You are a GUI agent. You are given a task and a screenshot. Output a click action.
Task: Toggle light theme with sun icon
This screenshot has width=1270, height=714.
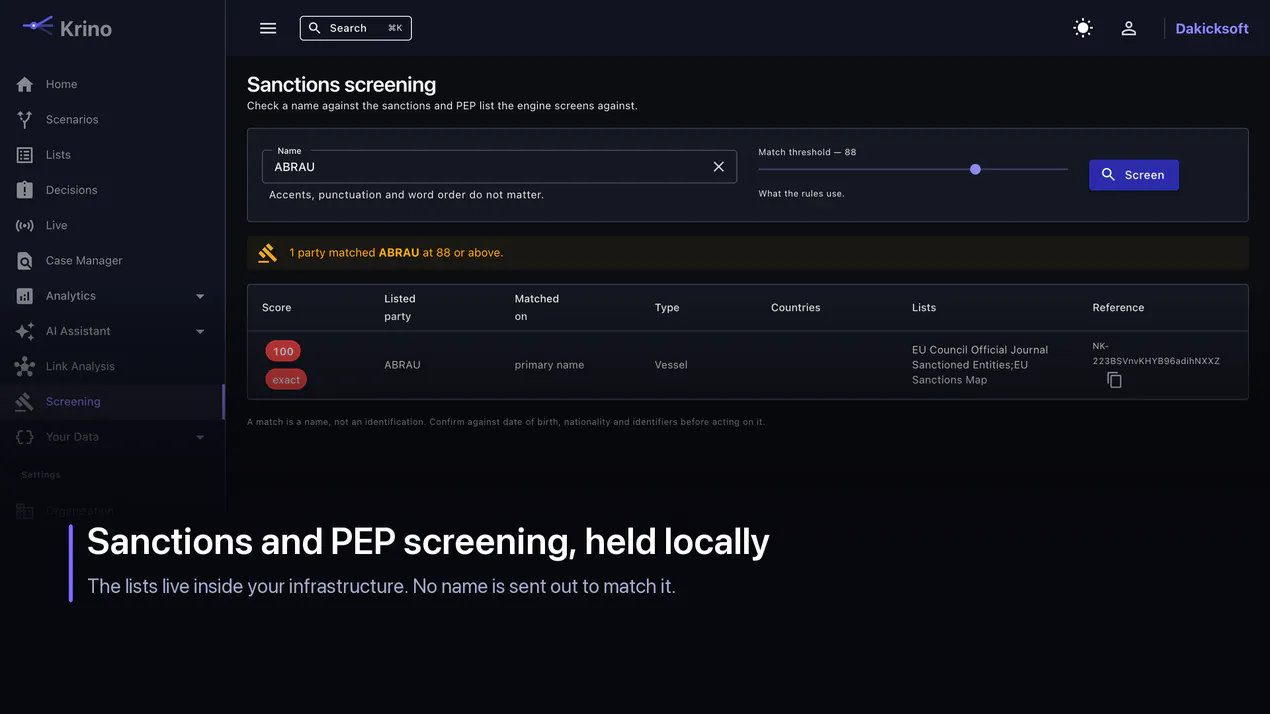tap(1083, 28)
